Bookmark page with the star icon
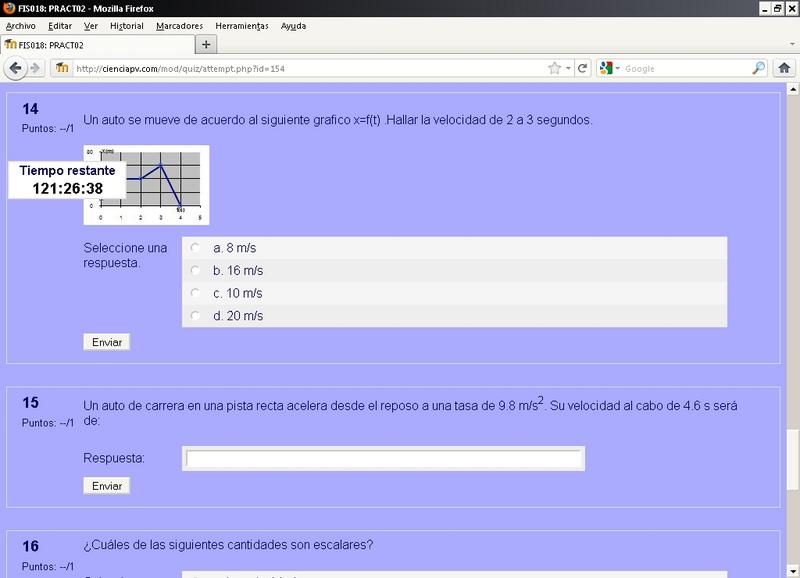This screenshot has width=800, height=578. point(555,68)
